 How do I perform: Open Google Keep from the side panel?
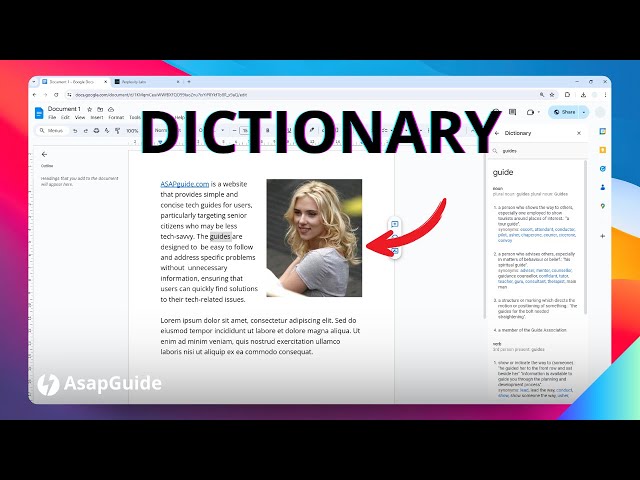pos(603,150)
